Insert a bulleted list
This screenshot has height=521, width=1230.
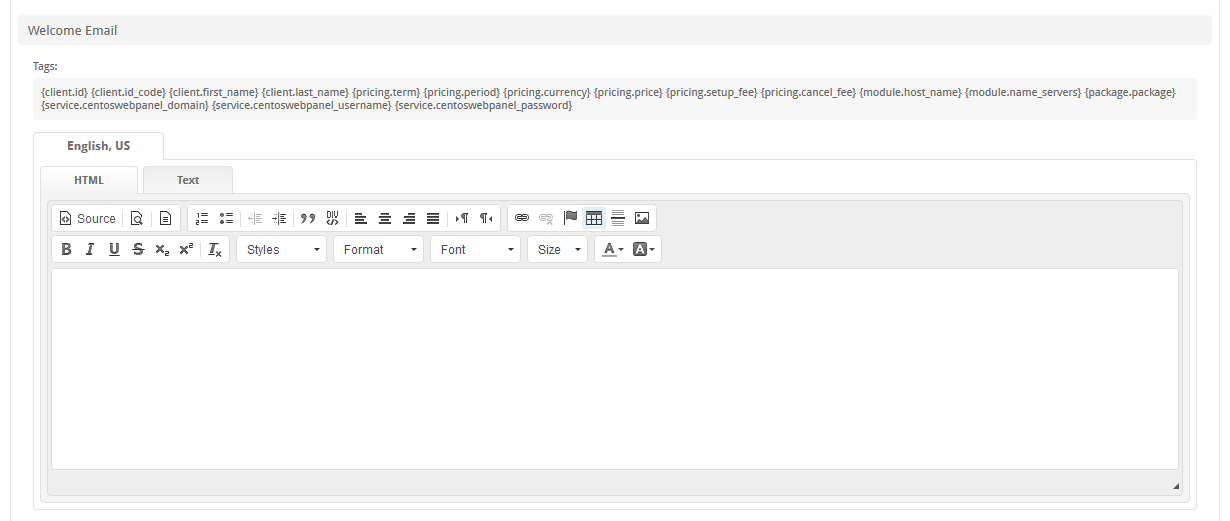[226, 218]
